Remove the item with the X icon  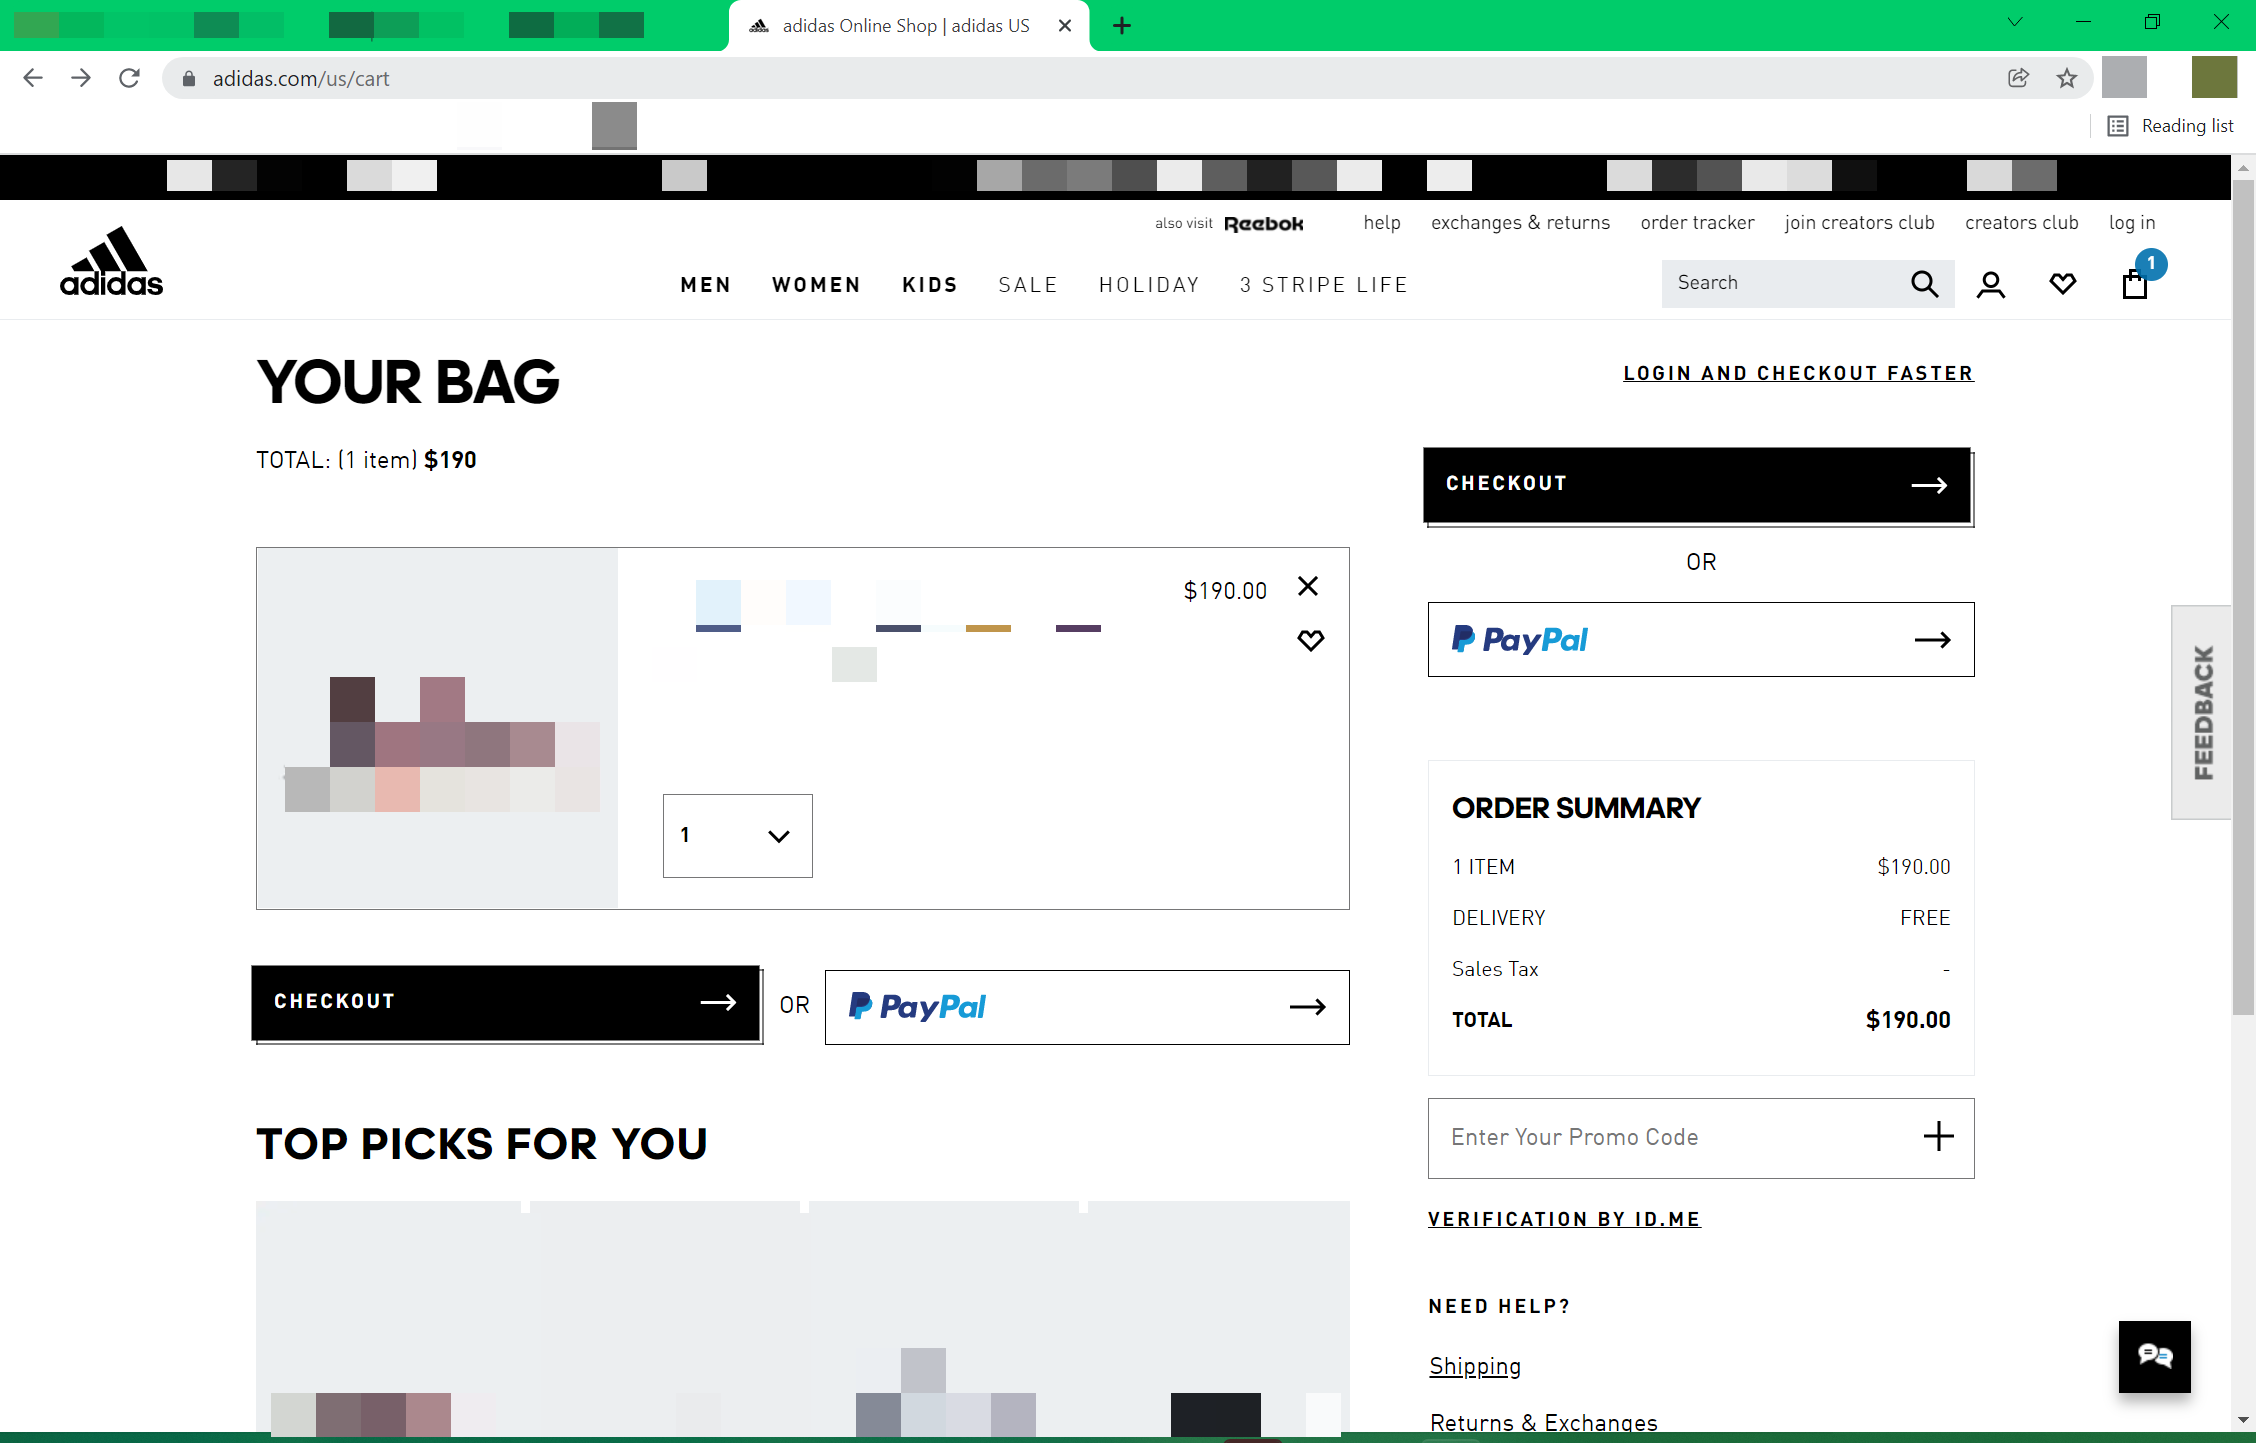(x=1308, y=586)
